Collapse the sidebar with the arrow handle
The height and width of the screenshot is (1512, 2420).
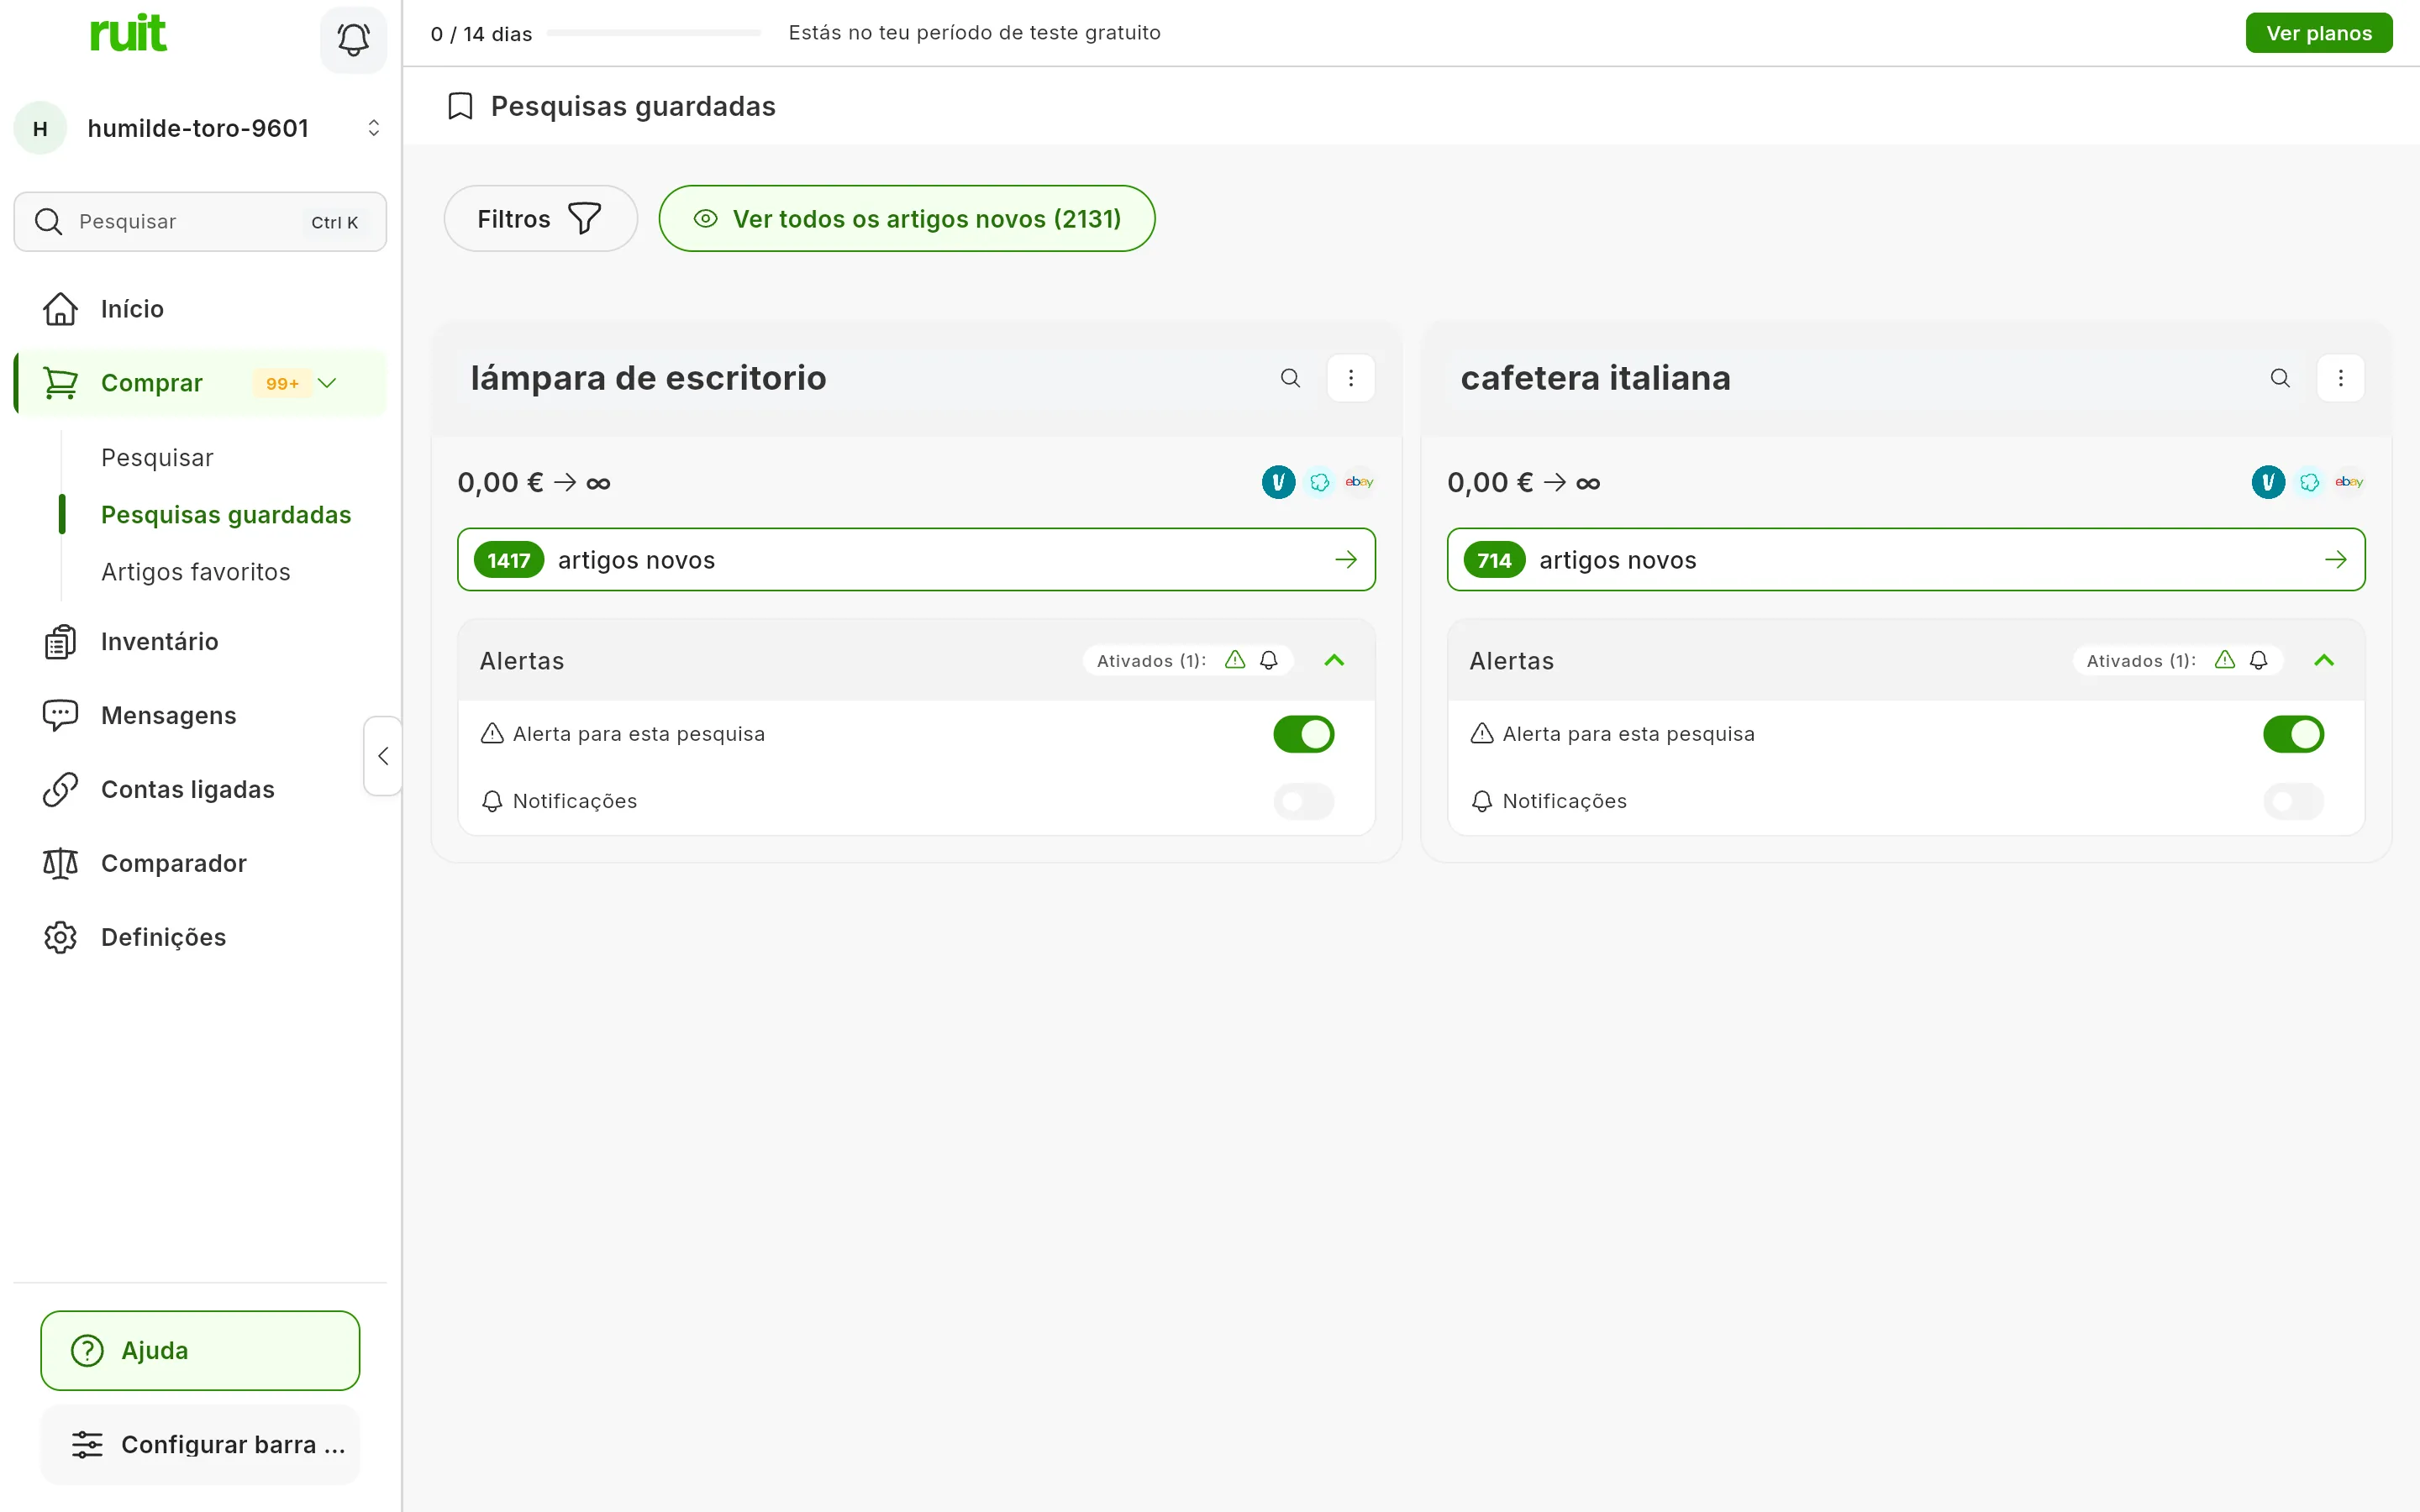pos(383,756)
